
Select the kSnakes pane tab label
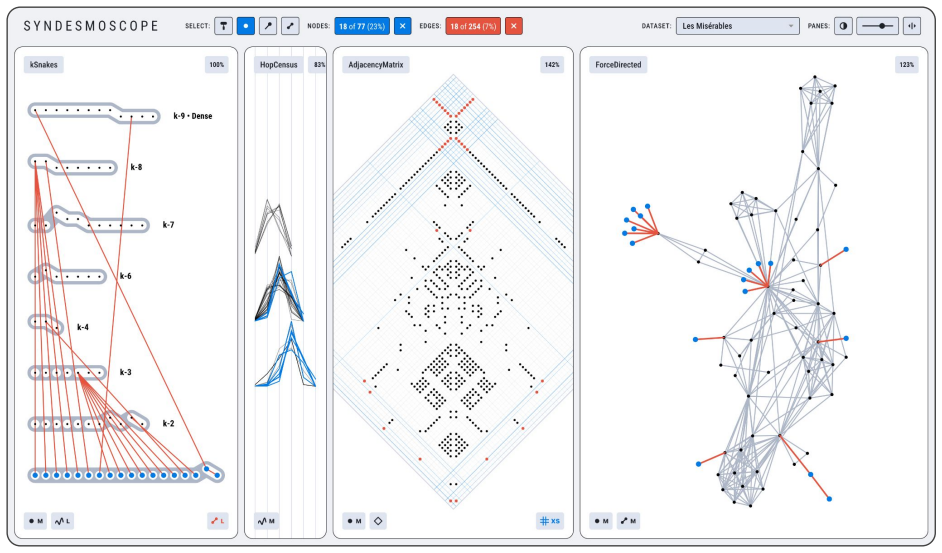coord(44,64)
